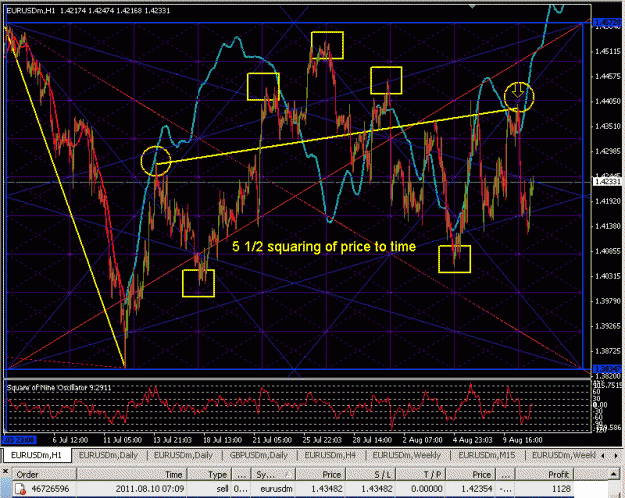625x498 pixels.
Task: Open the EURUSDm,M15 chart tab
Action: coord(487,455)
